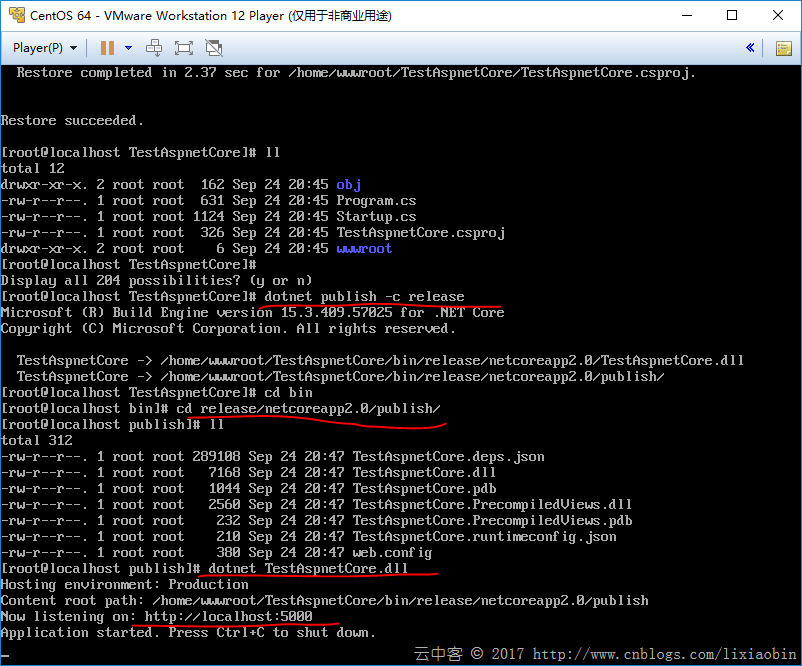Click the Send Ctrl+Alt+Del icon
Screen dimensions: 802x666
[x=154, y=48]
